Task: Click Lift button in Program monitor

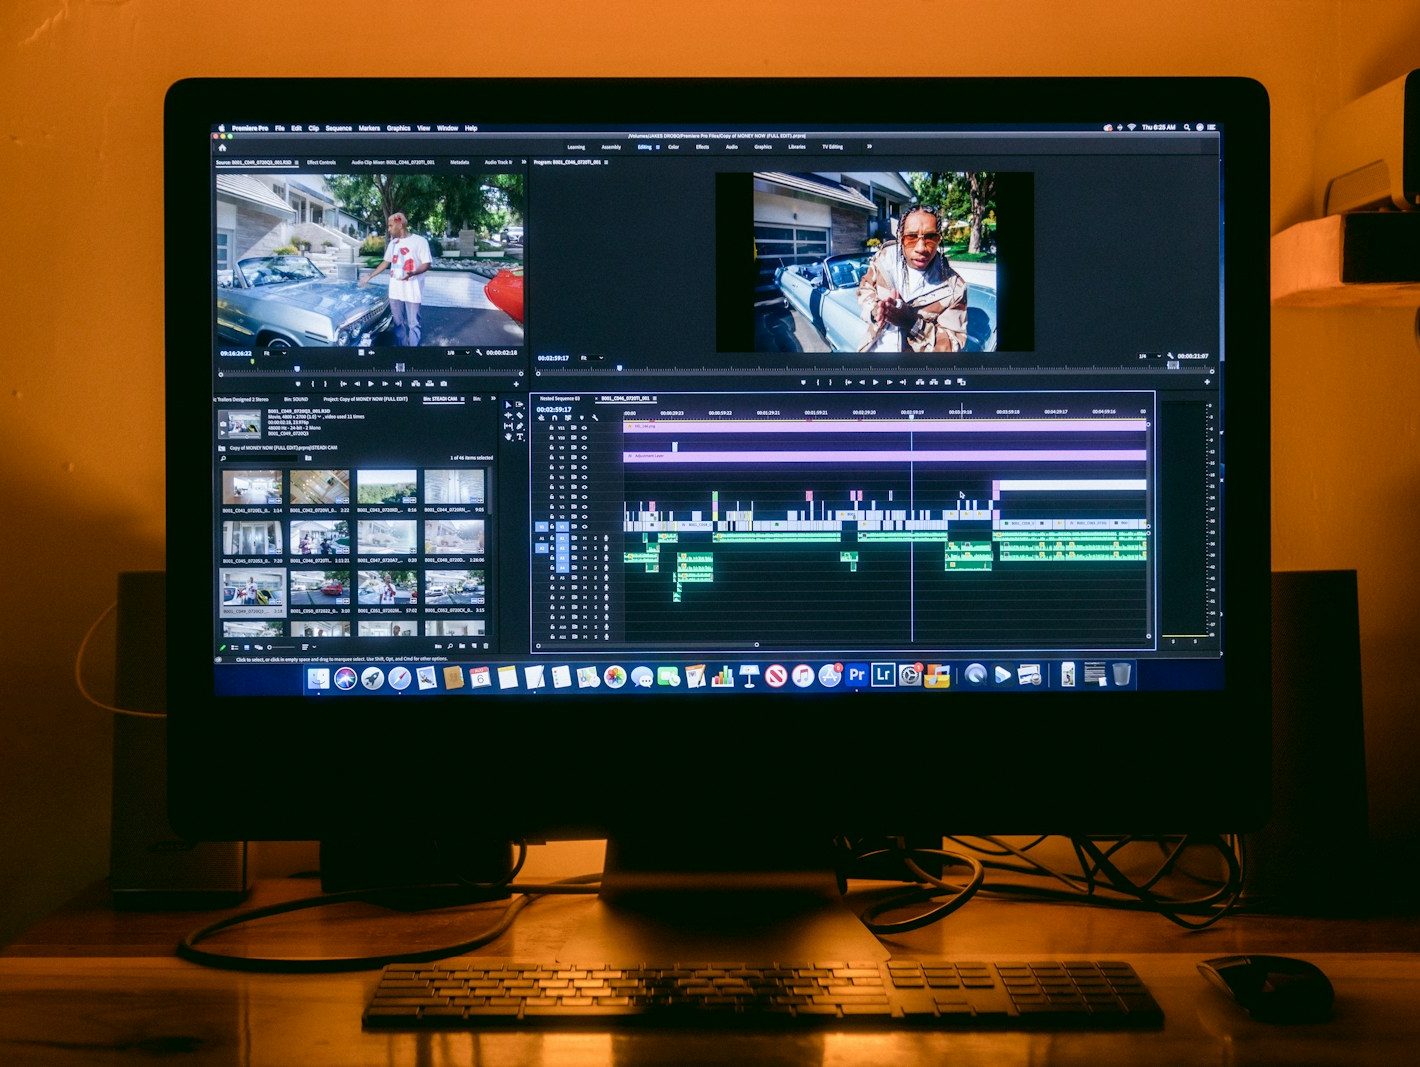Action: [x=919, y=382]
